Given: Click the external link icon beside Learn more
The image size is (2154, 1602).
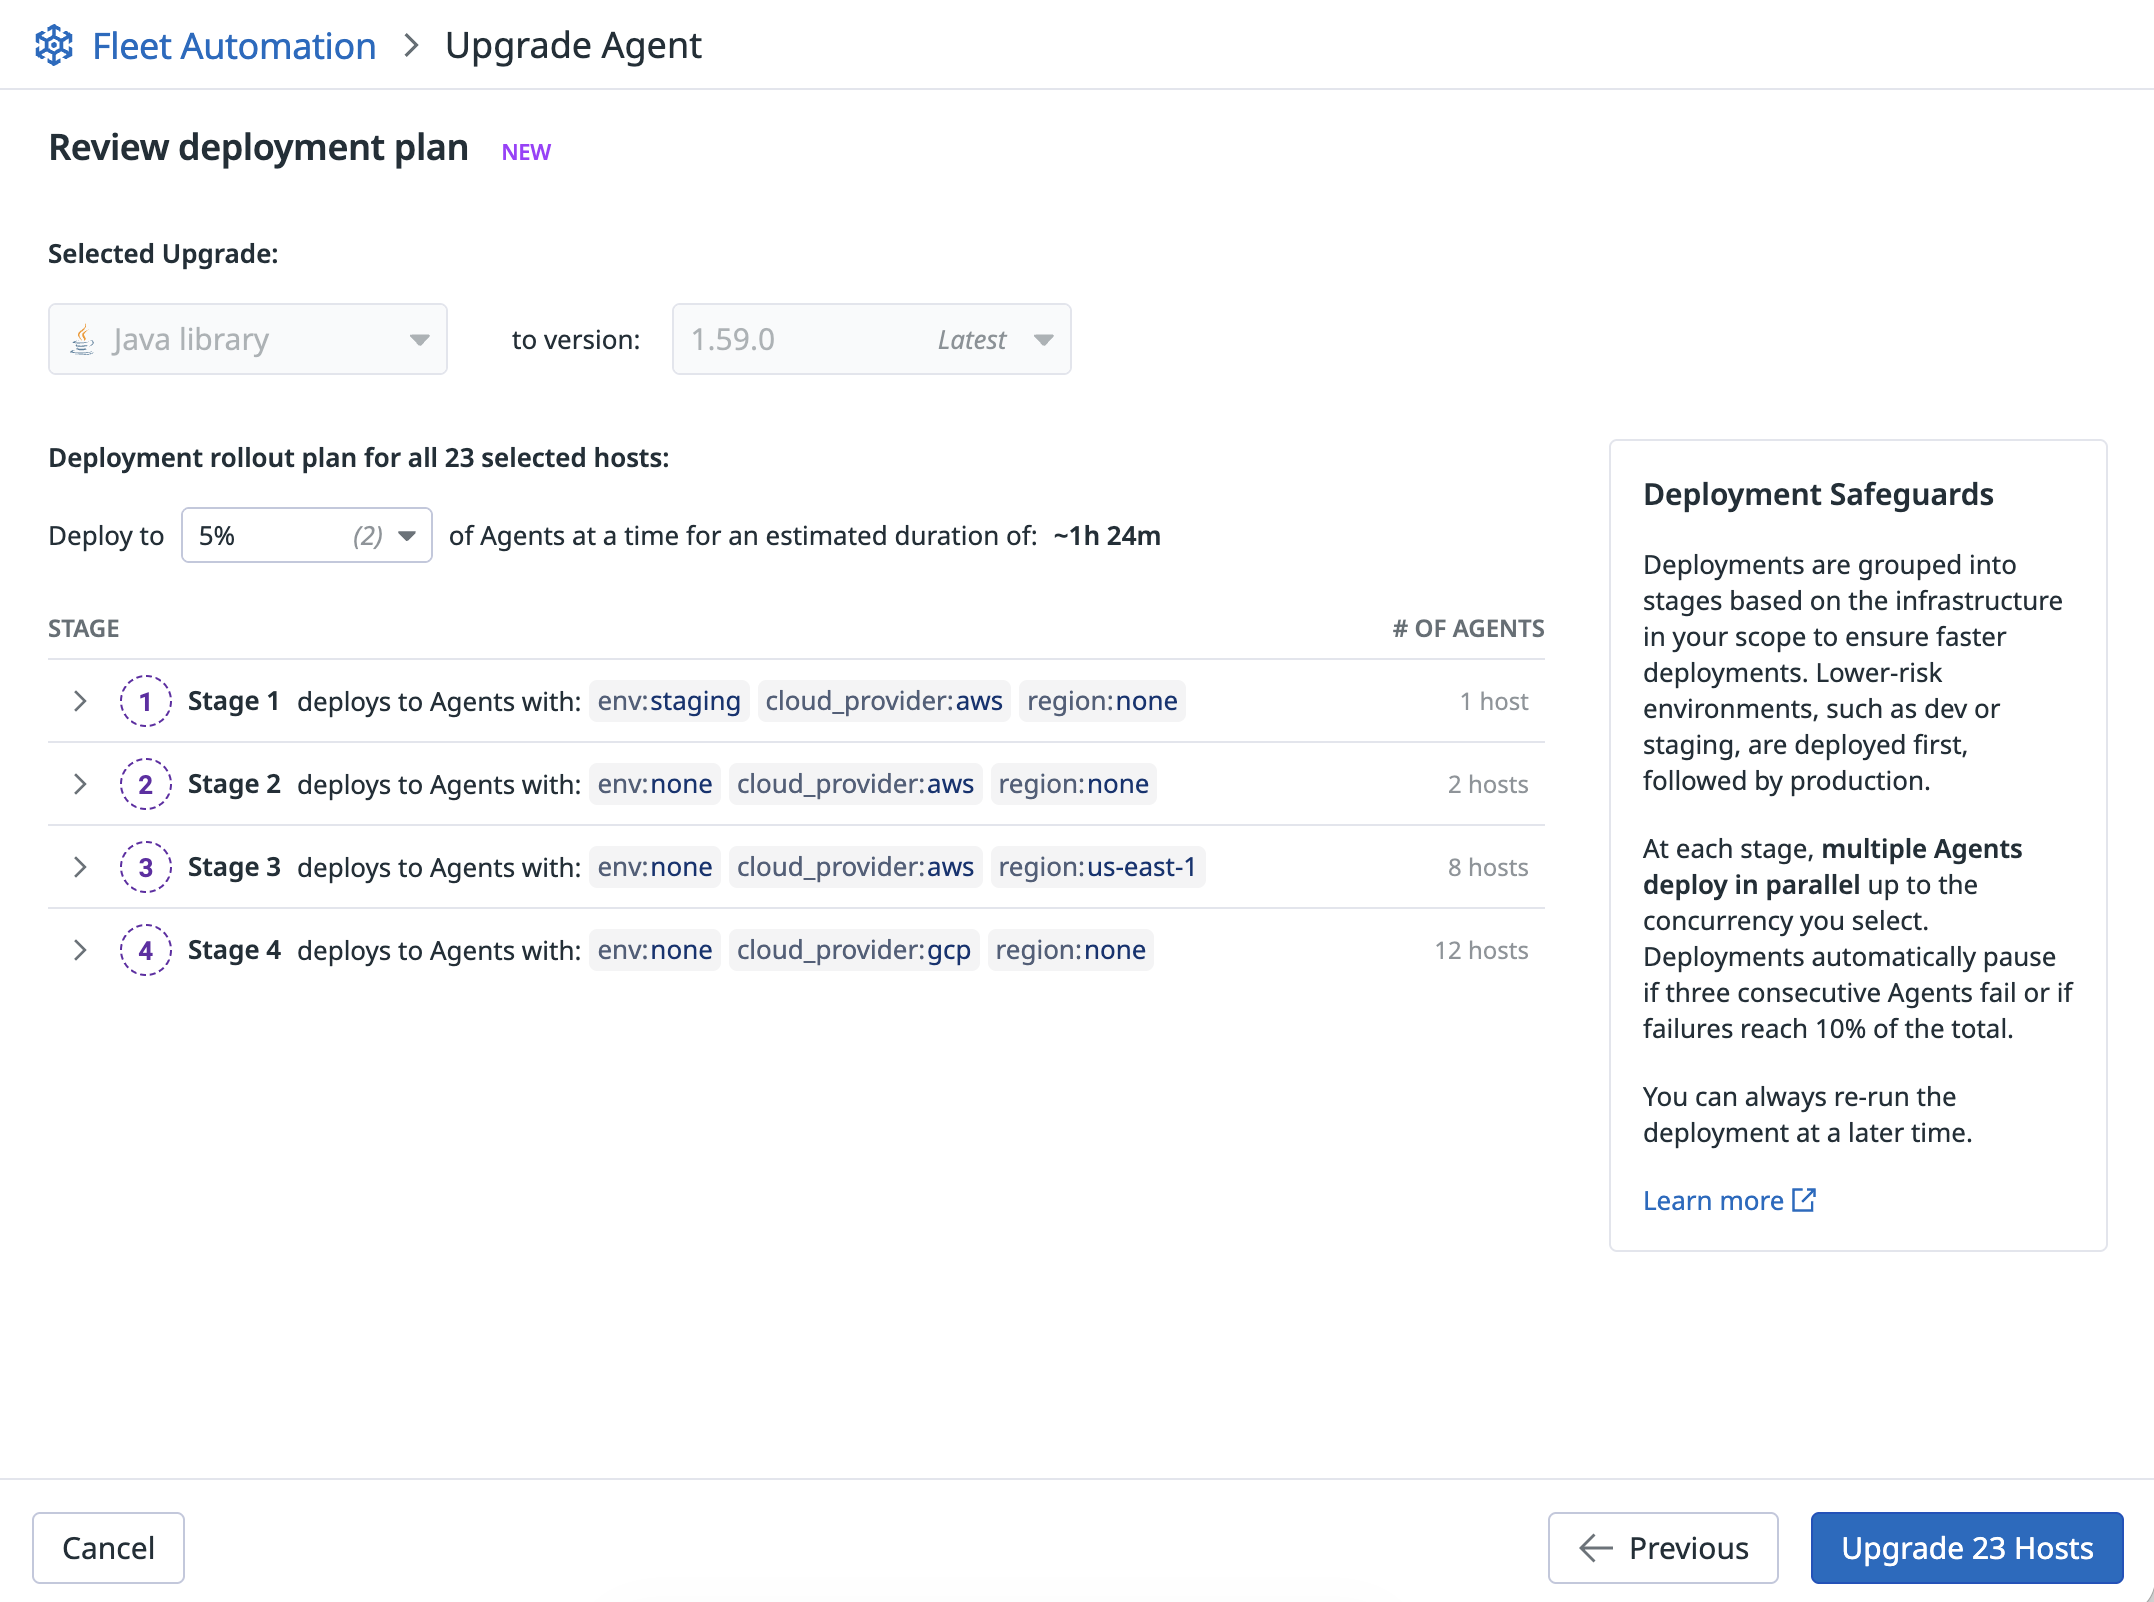Looking at the screenshot, I should [x=1804, y=1200].
